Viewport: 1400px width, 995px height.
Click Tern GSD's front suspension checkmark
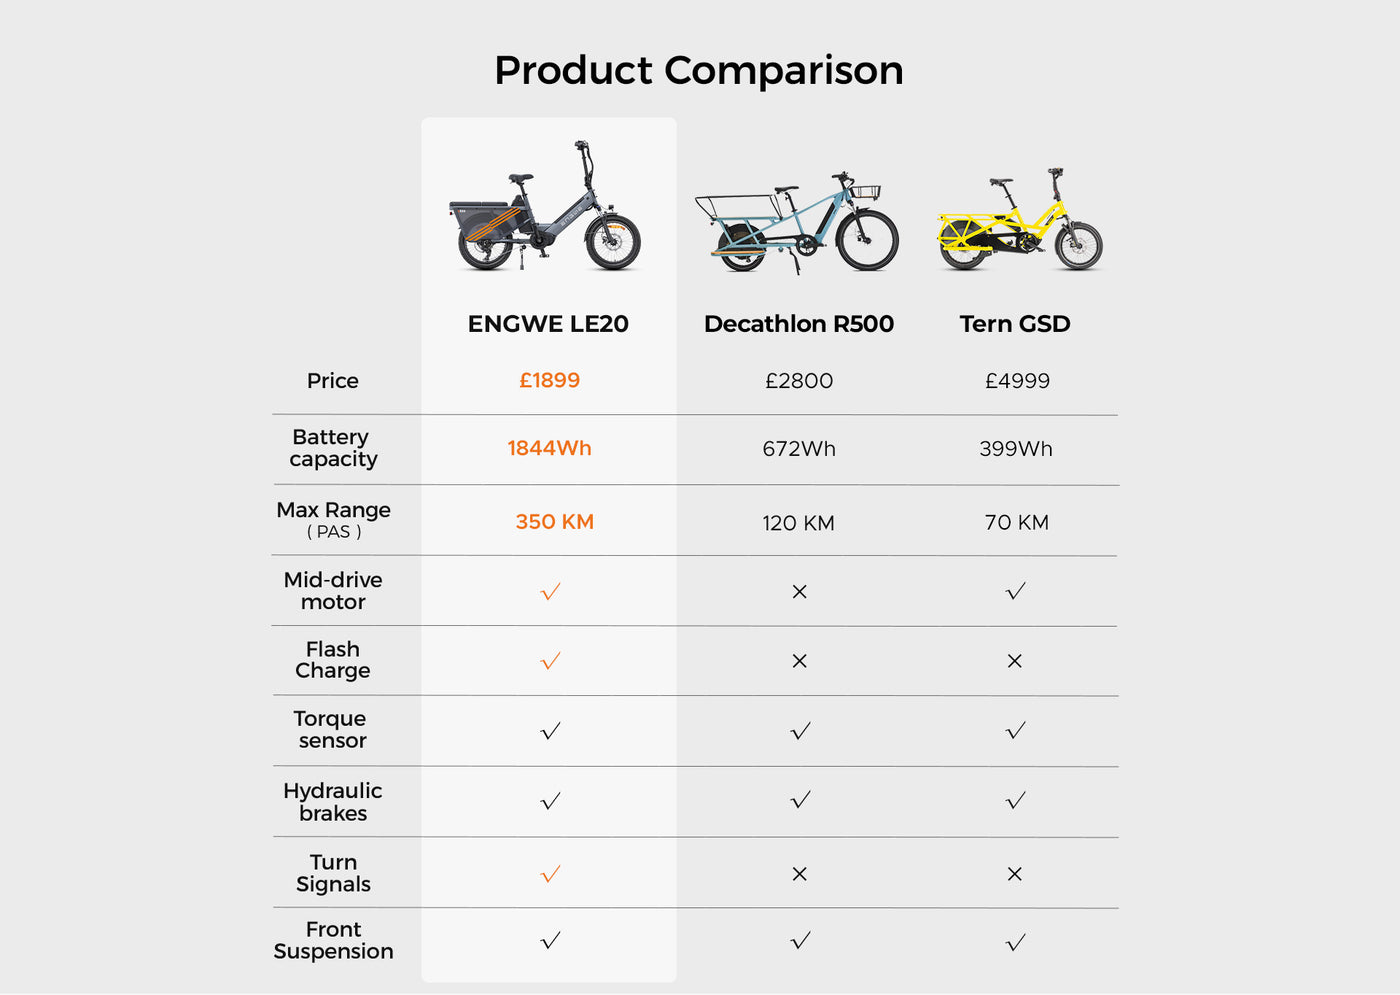[1015, 942]
